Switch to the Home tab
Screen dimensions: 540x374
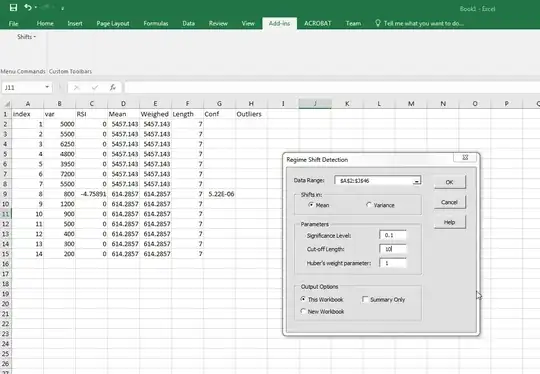pos(45,23)
